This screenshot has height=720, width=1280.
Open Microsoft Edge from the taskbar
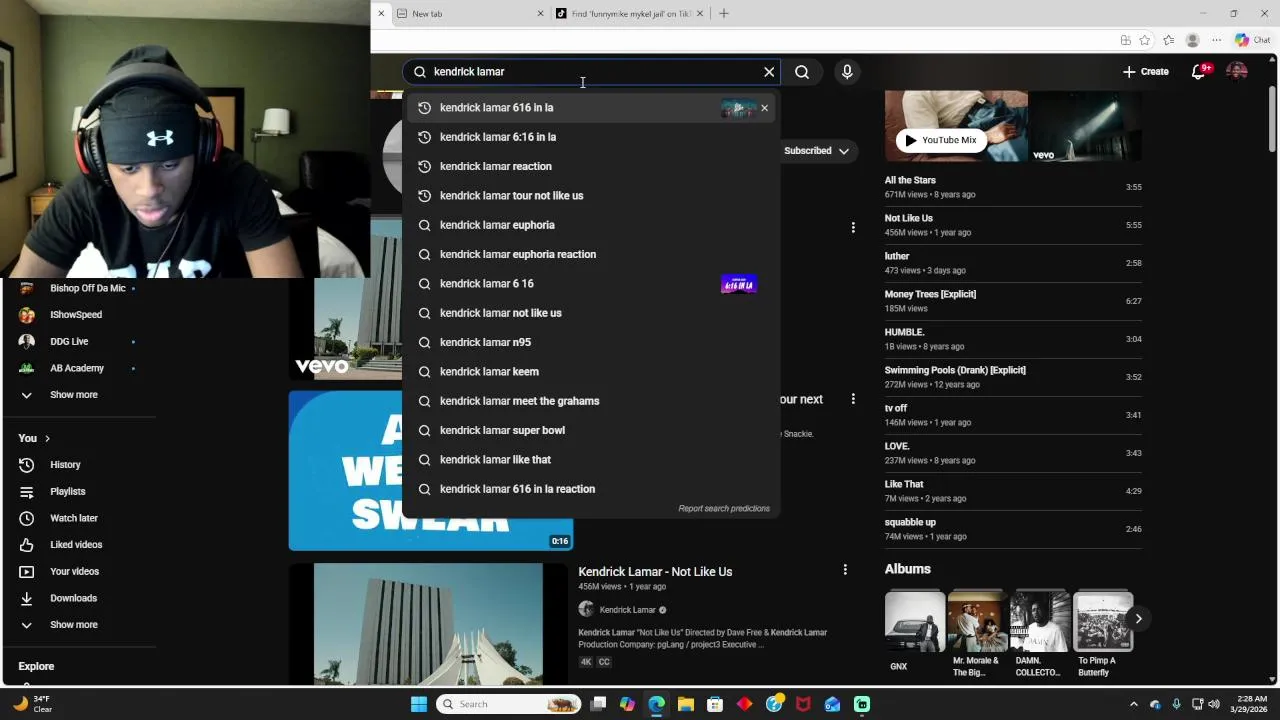tap(656, 704)
